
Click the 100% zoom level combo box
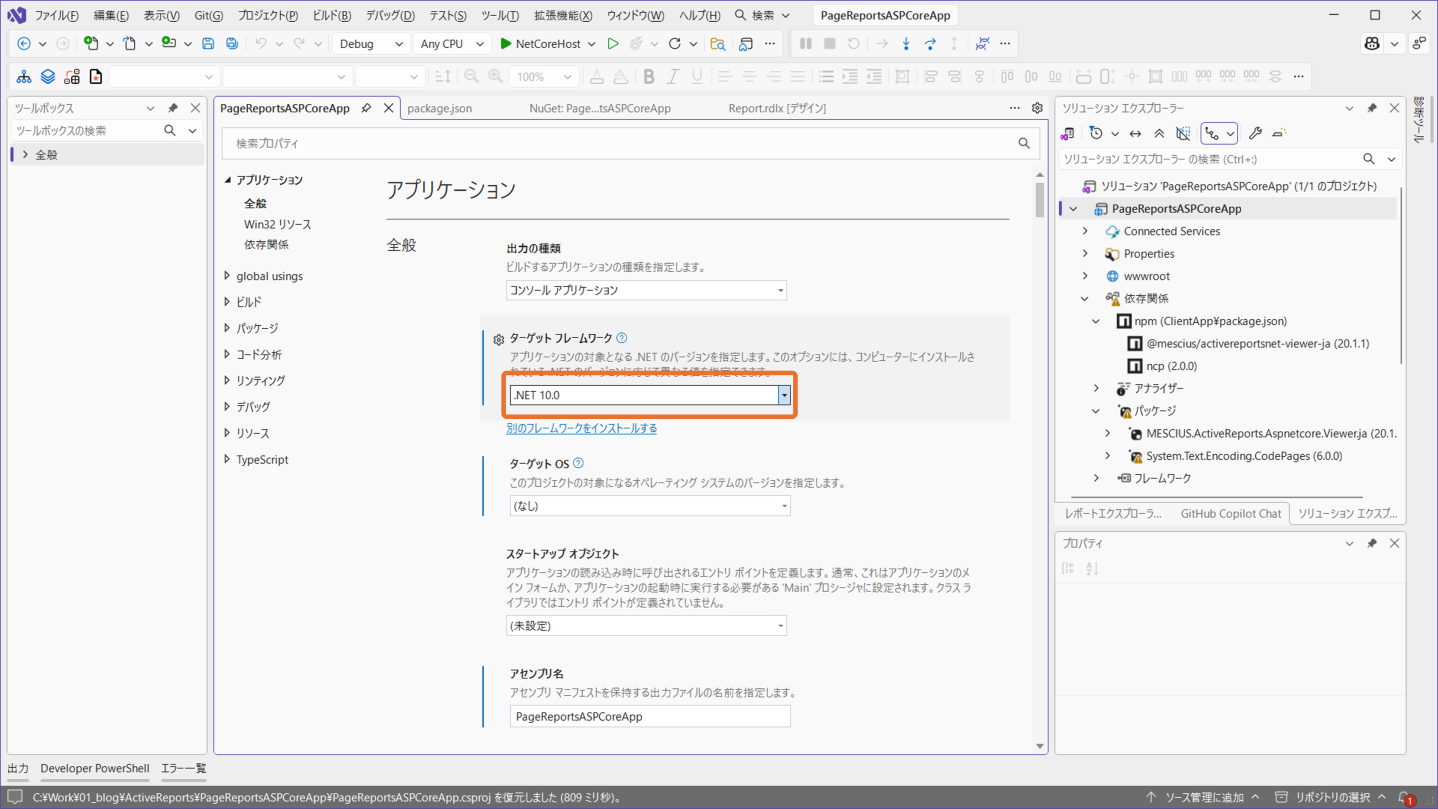click(543, 77)
